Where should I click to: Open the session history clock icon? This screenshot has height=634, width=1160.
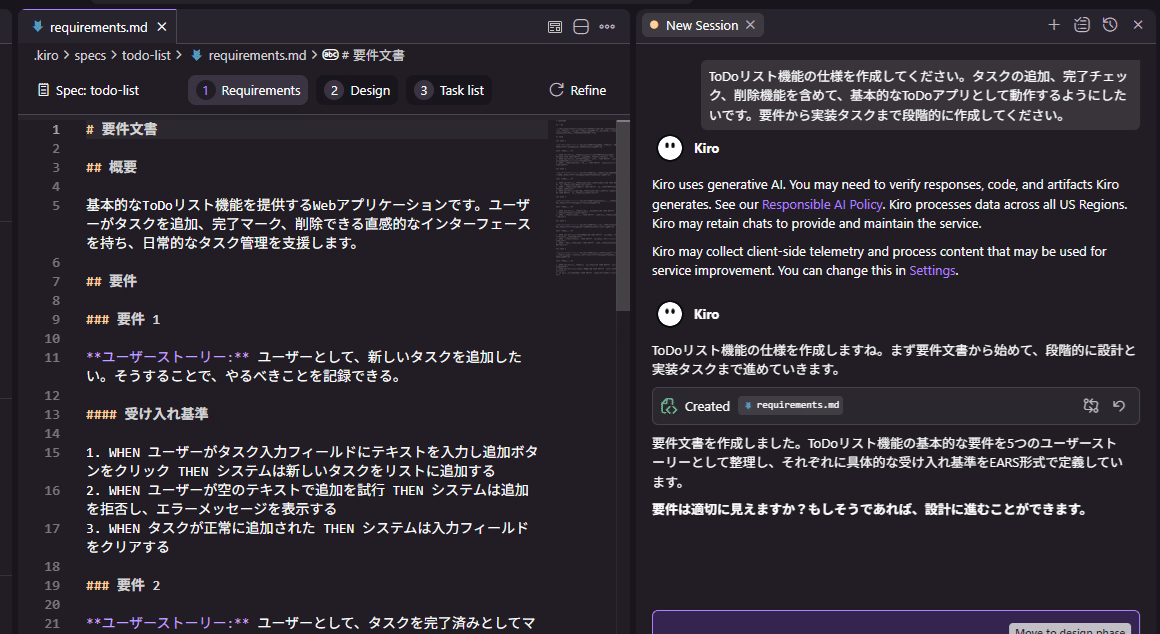pos(1109,23)
